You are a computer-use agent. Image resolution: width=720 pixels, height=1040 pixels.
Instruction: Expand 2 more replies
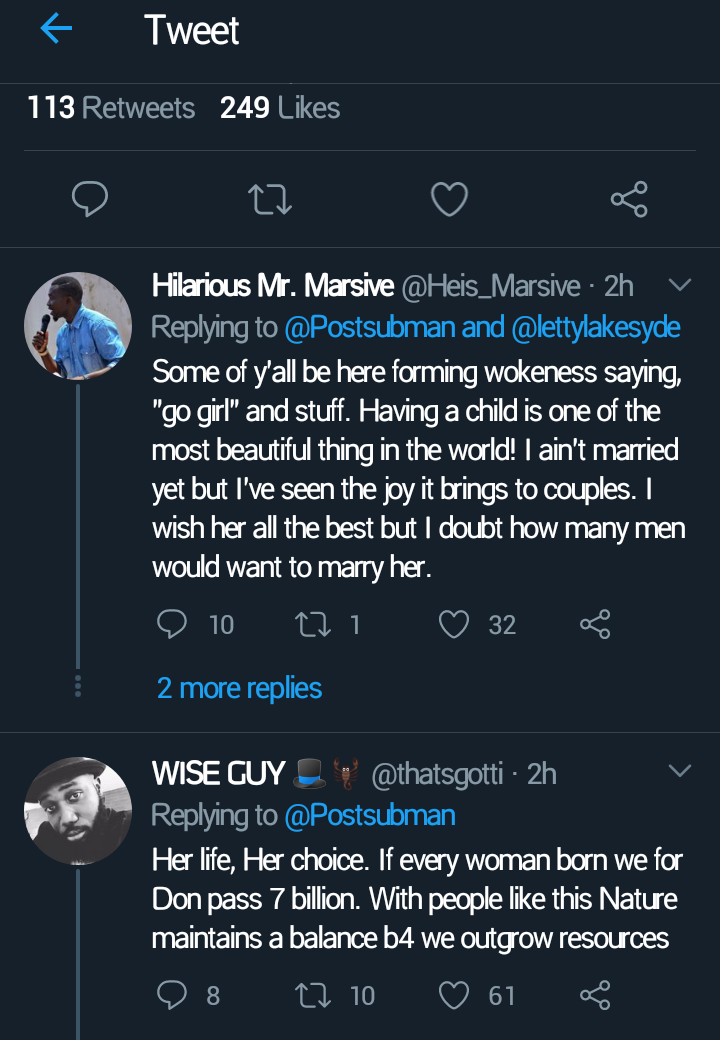click(239, 688)
